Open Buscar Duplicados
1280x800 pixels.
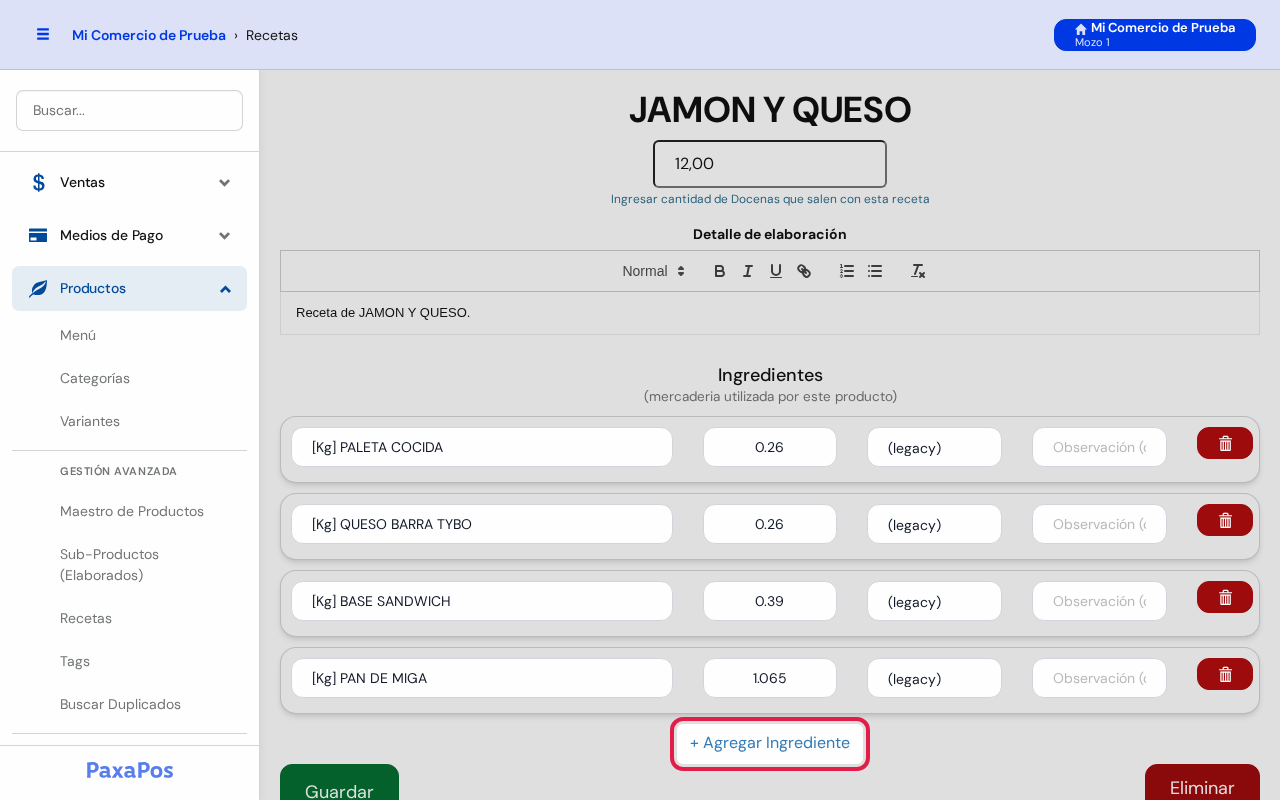(x=120, y=704)
